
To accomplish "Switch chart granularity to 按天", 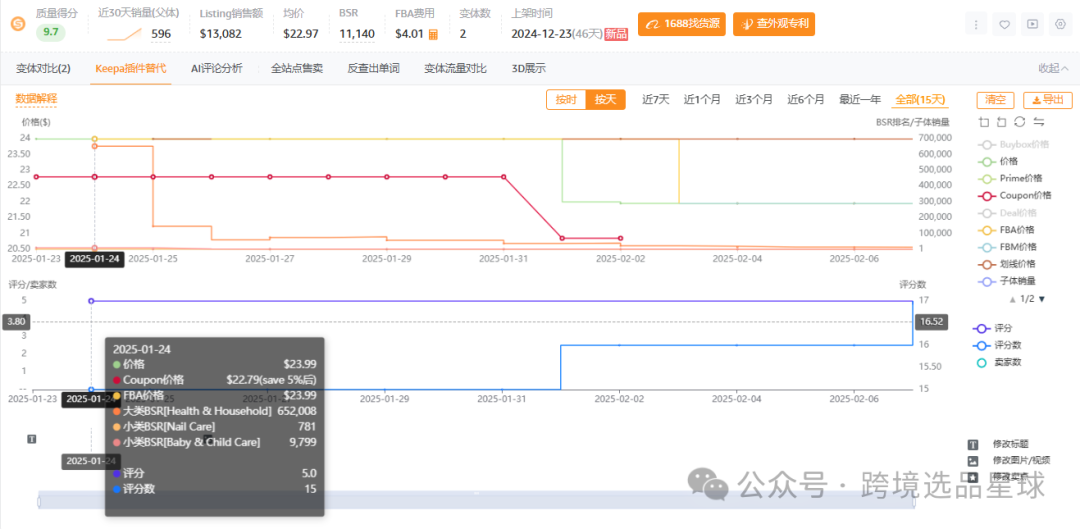I will coord(605,100).
